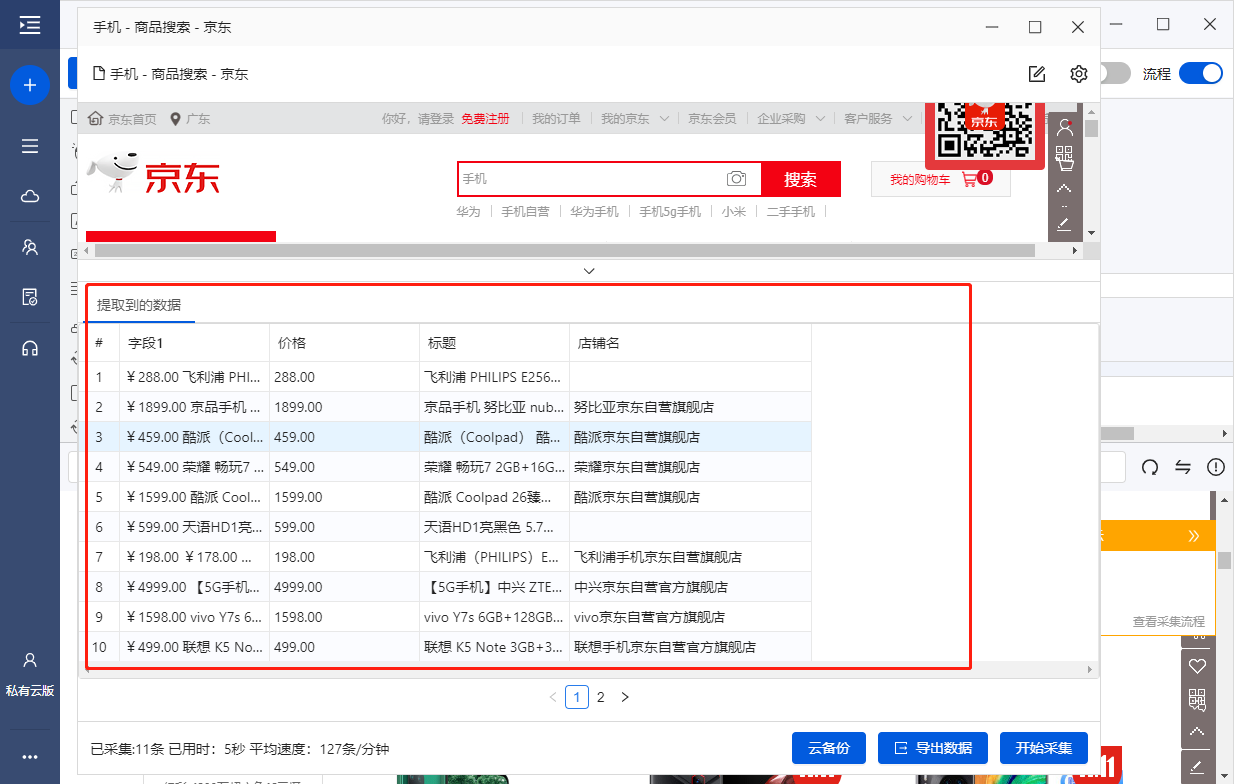
Task: Select page 2 in pagination
Action: (x=601, y=697)
